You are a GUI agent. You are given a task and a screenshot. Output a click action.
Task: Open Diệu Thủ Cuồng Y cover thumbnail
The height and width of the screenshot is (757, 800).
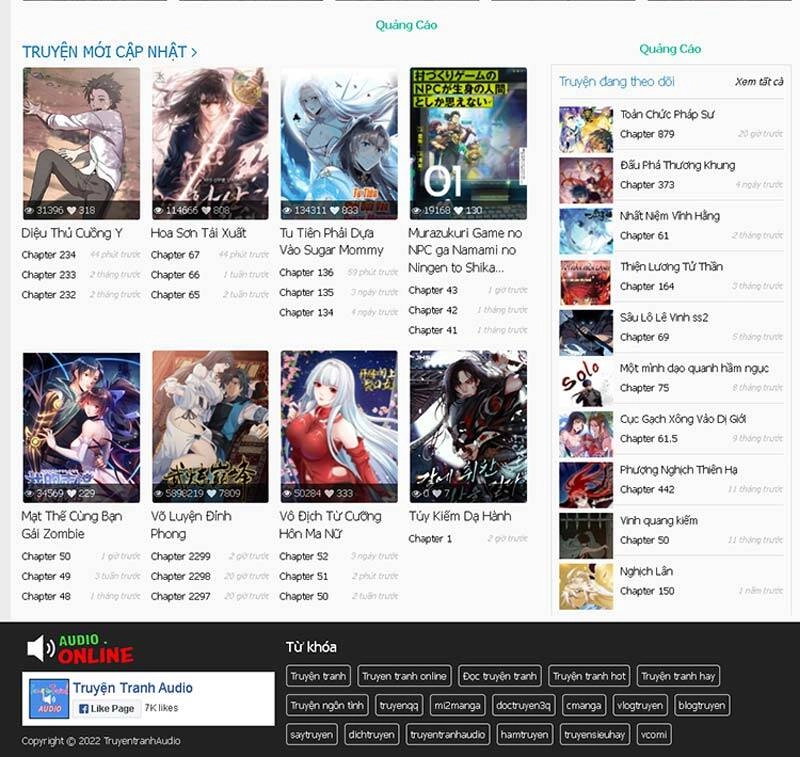(81, 143)
